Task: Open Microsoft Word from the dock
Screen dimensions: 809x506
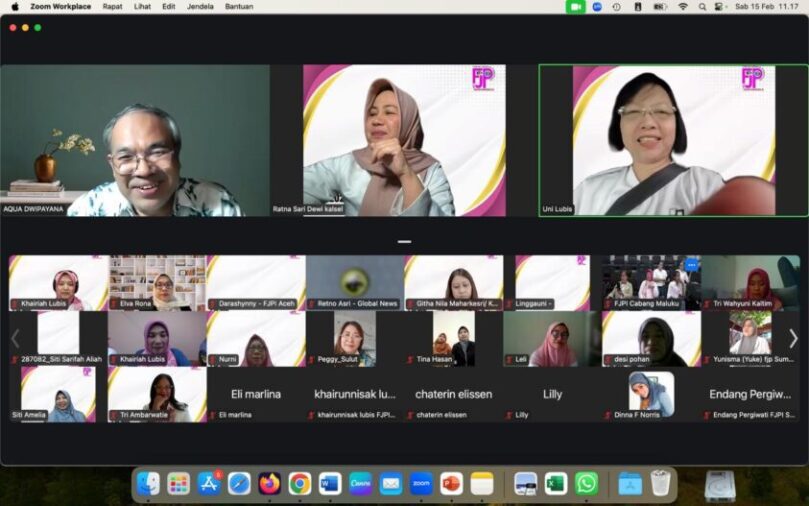Action: click(330, 484)
